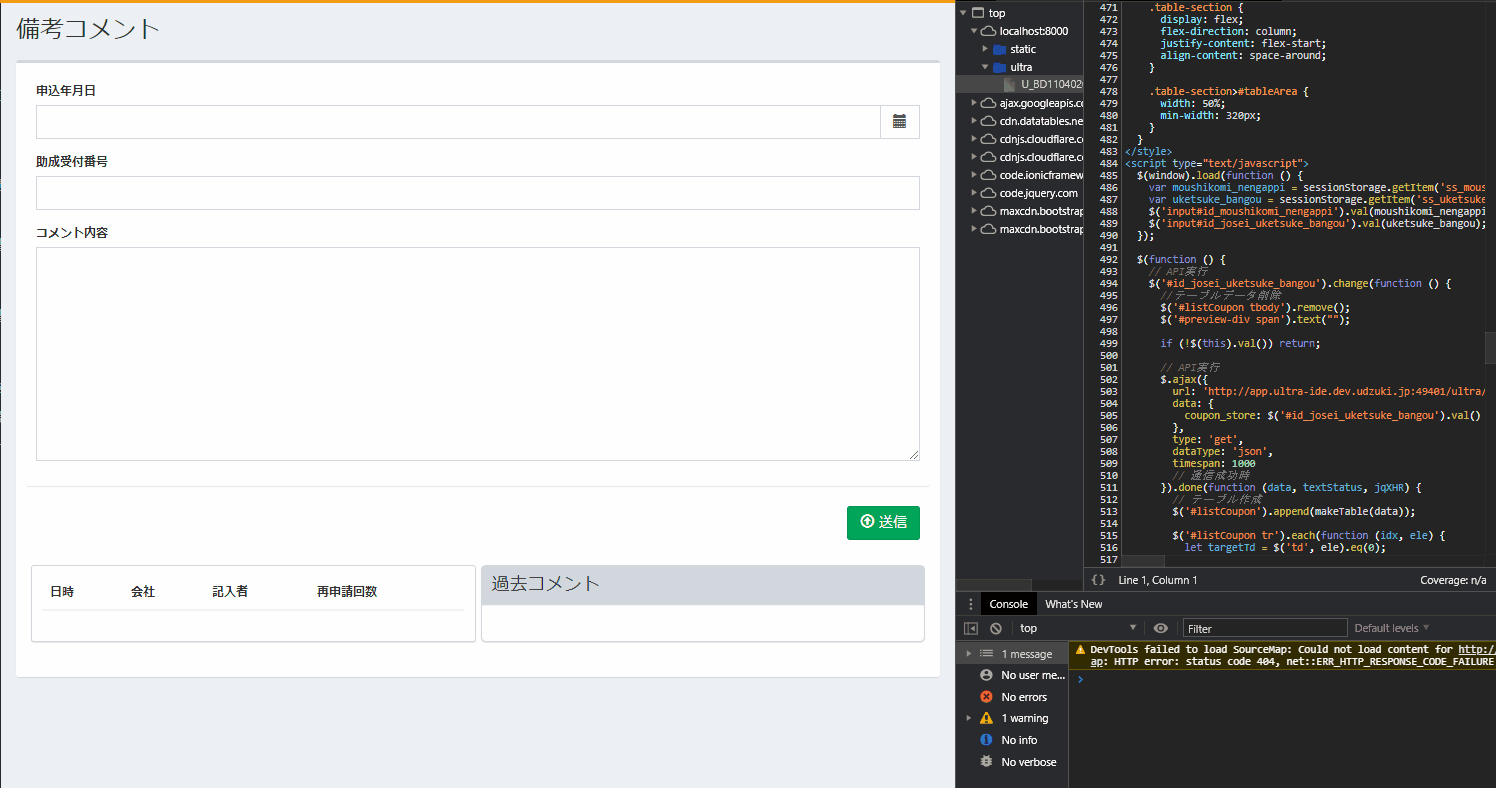Viewport: 1496px width, 788px height.
Task: Open the calendar date picker icon
Action: pyautogui.click(x=899, y=122)
